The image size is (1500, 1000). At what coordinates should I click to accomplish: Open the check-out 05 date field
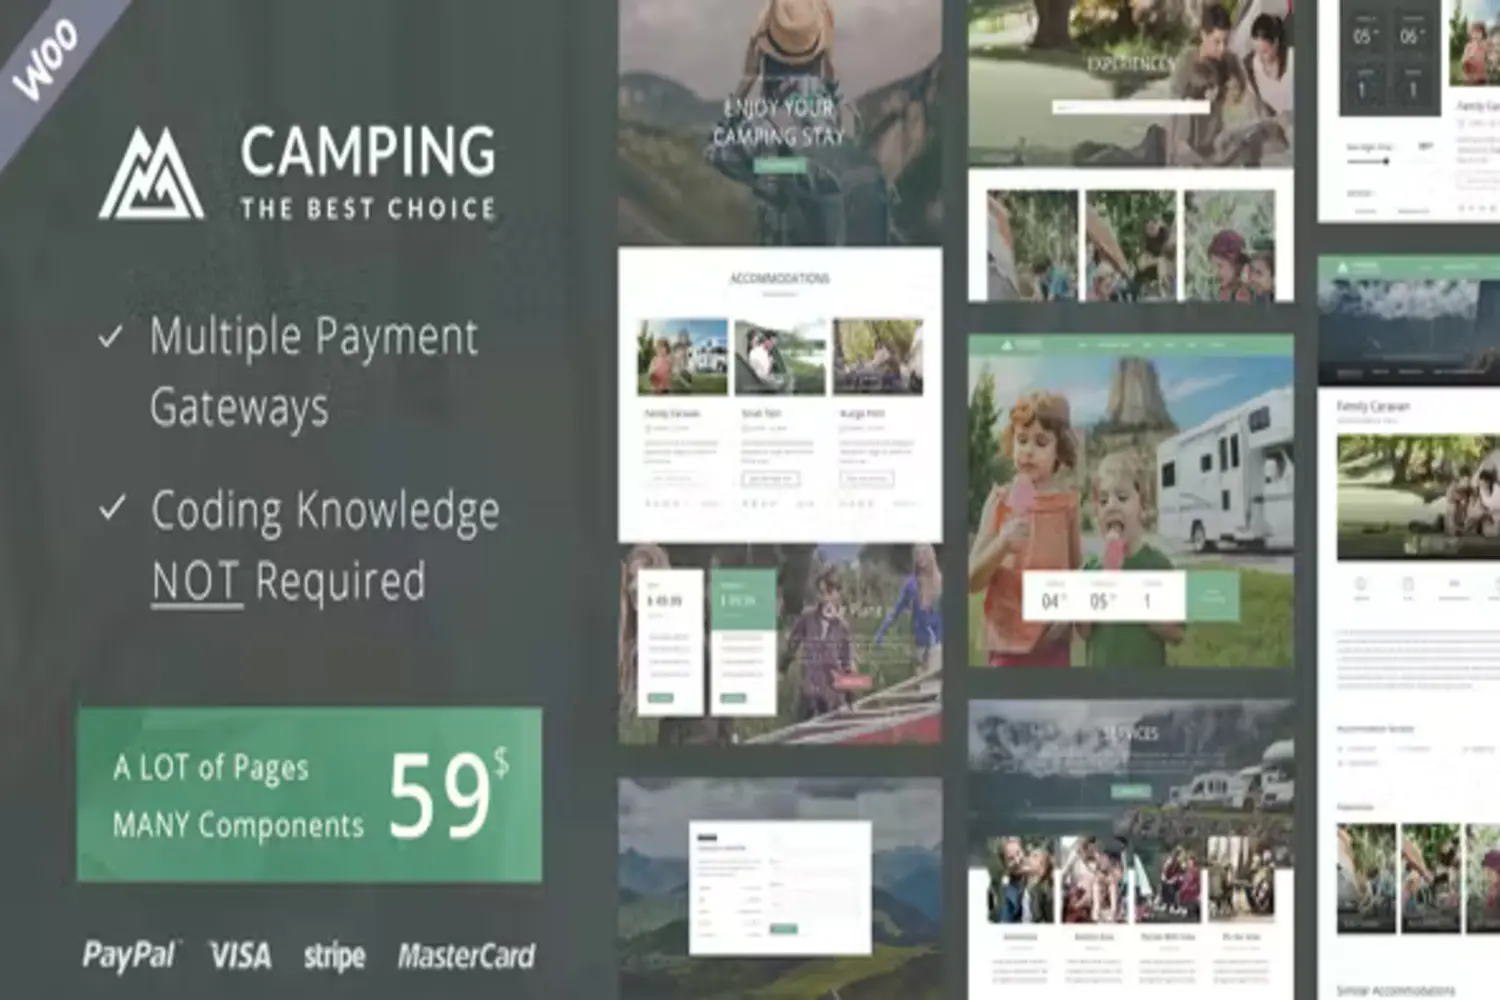pyautogui.click(x=1101, y=598)
